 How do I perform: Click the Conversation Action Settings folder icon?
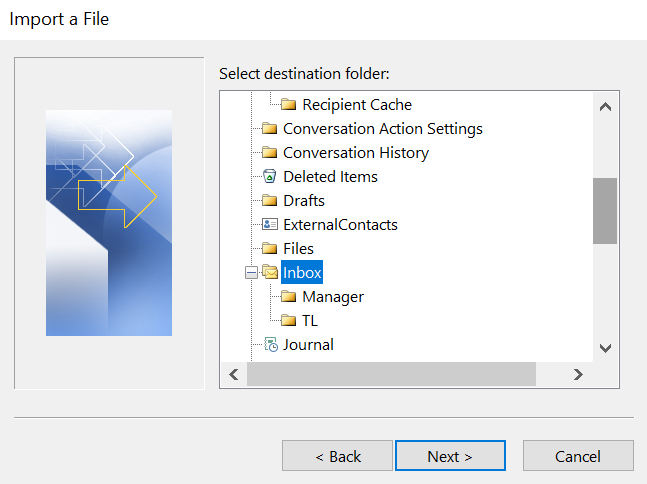coord(269,129)
